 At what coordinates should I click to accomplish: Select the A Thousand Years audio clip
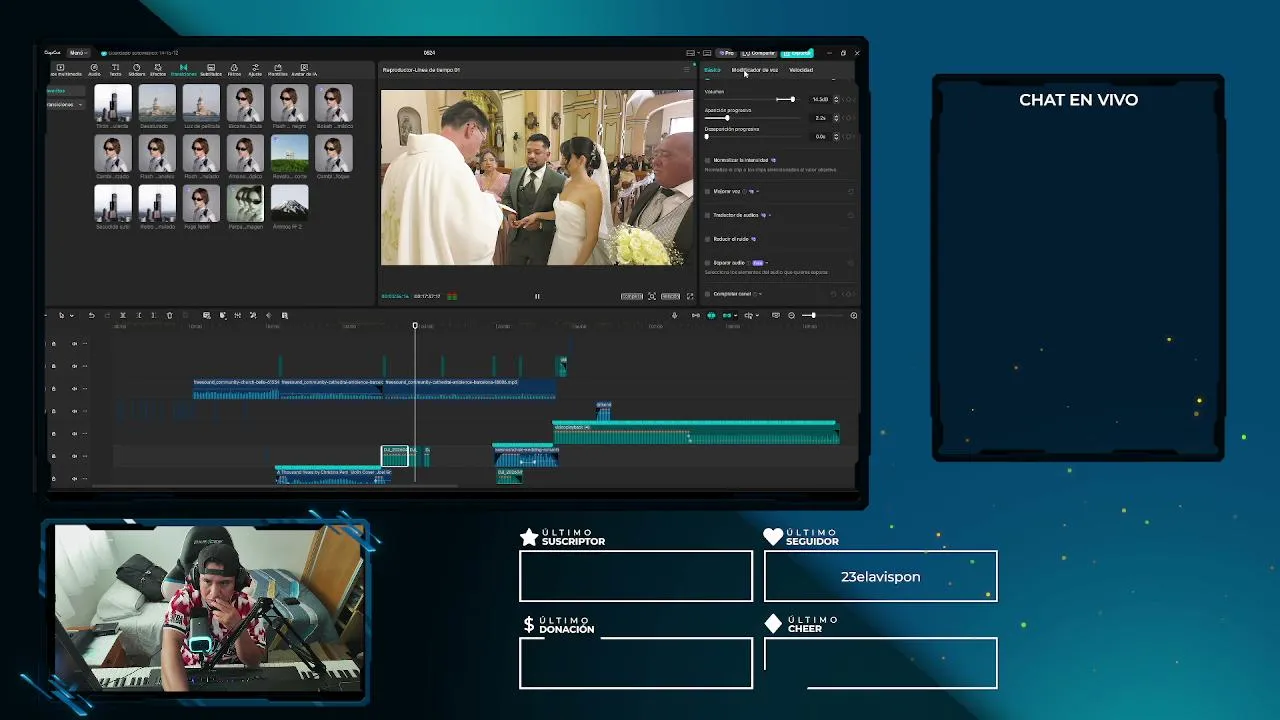(x=332, y=476)
